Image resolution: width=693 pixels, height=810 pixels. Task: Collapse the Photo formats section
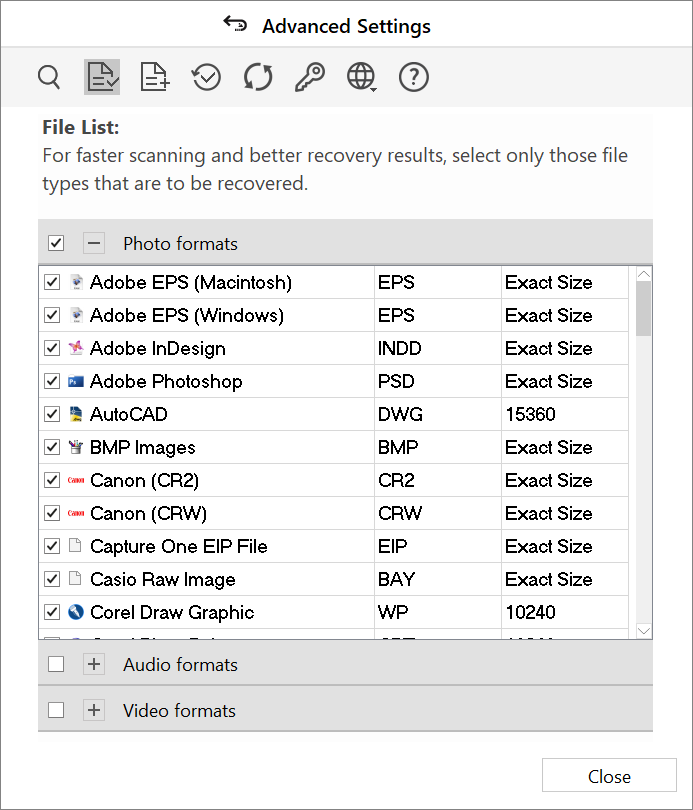(x=93, y=244)
